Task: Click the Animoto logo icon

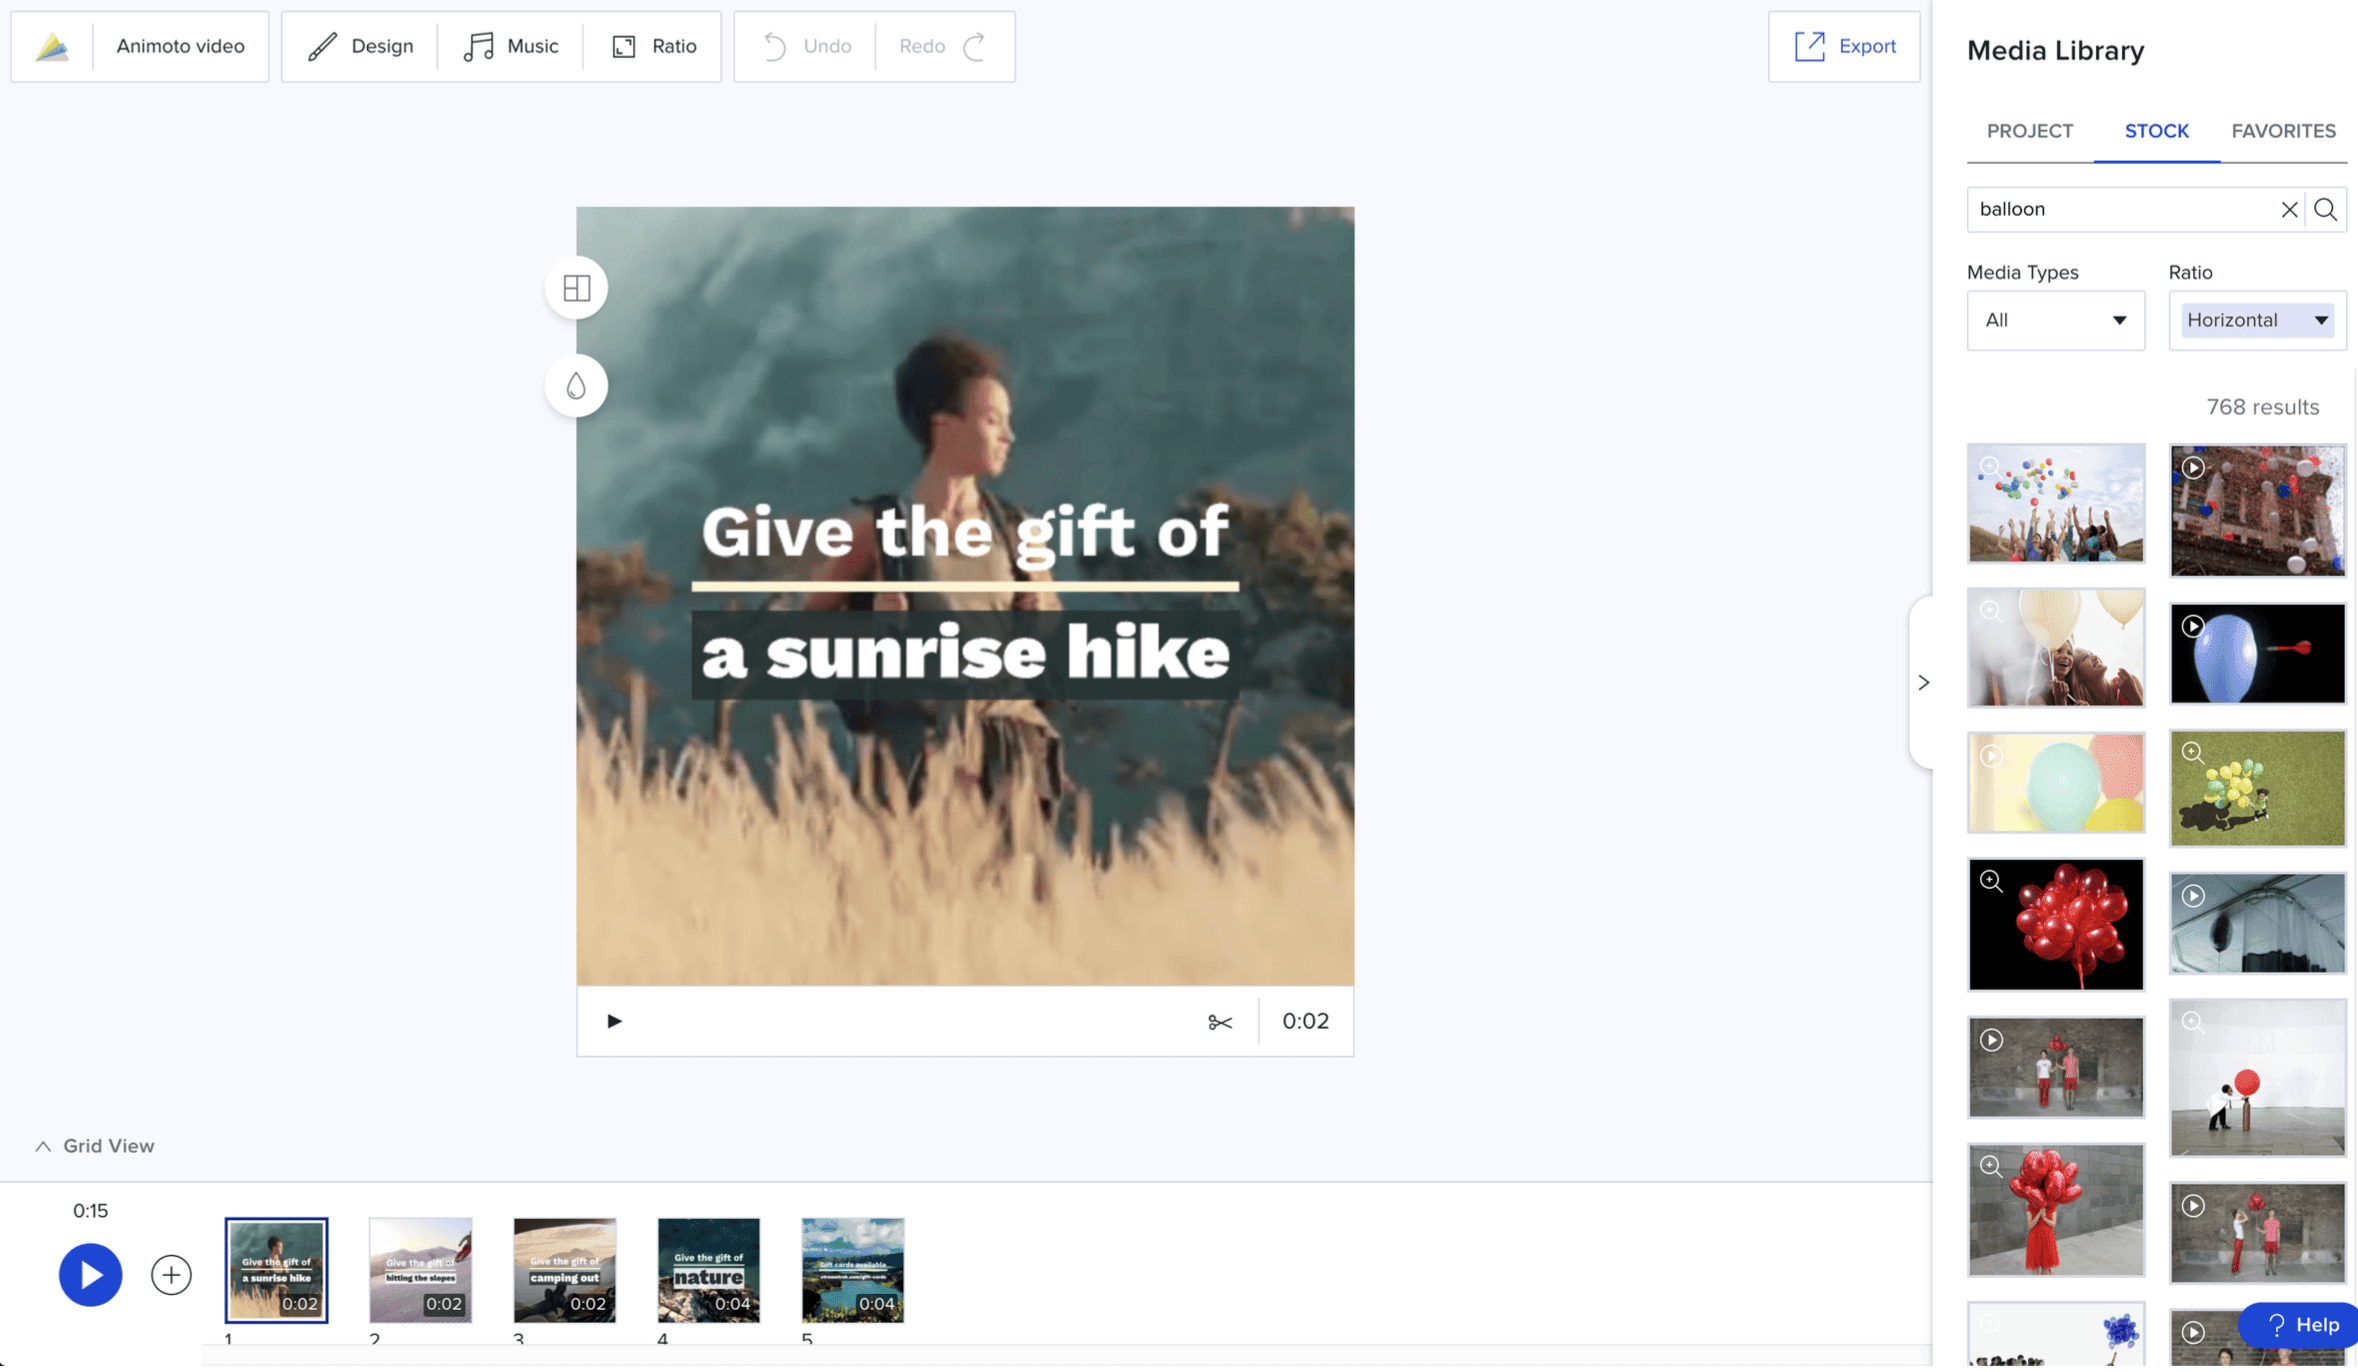Action: 52,46
